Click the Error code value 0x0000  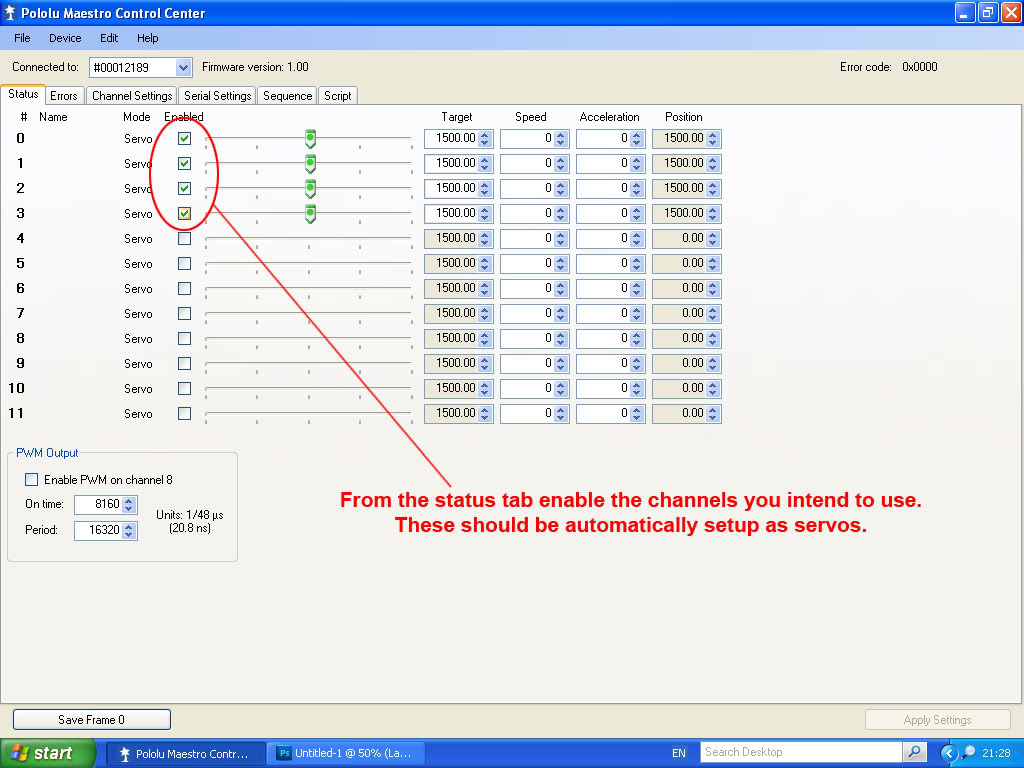(x=920, y=67)
